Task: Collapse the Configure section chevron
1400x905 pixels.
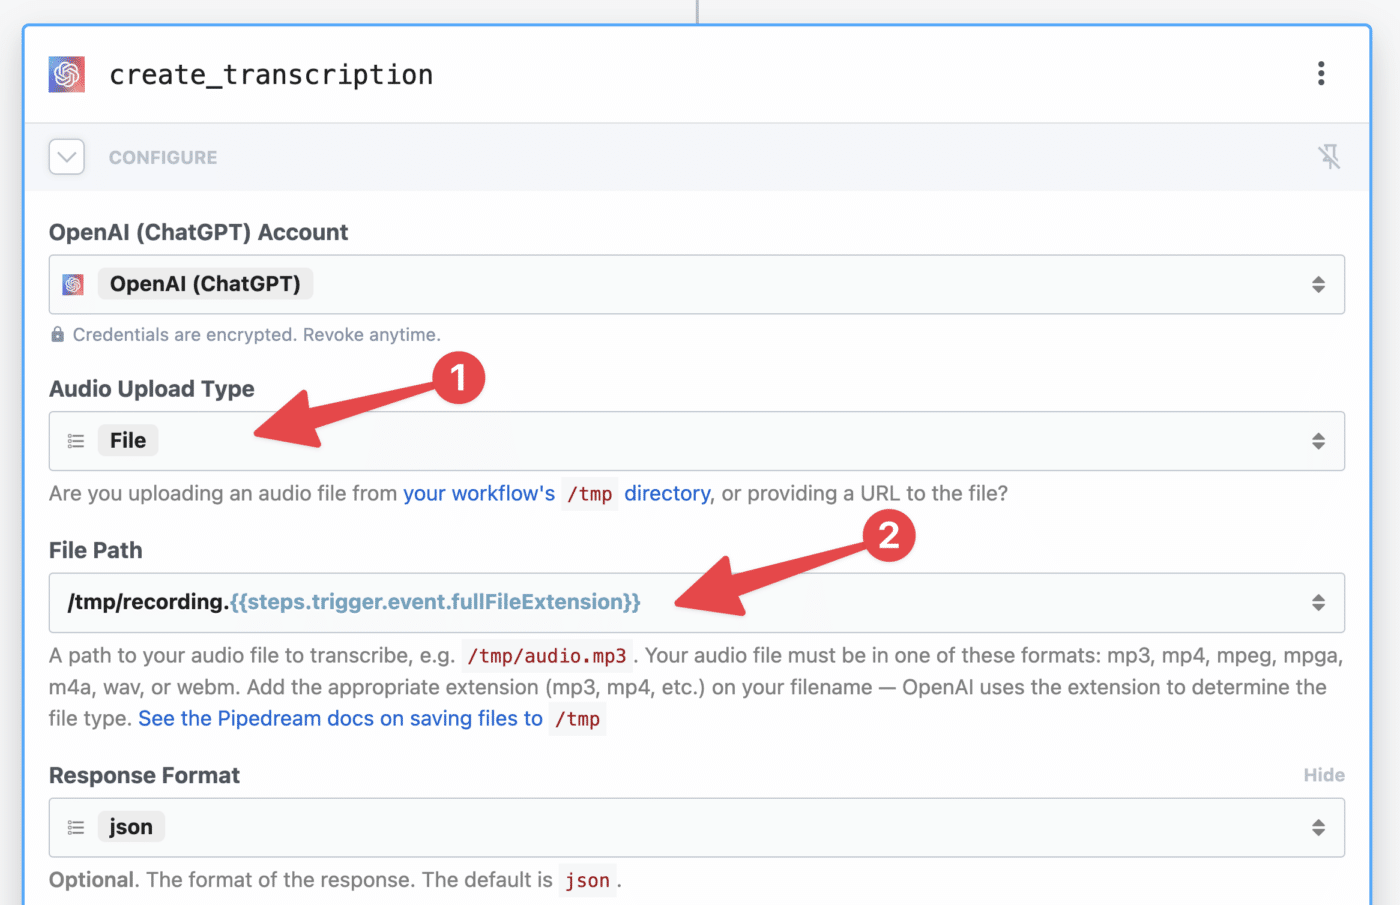Action: (x=67, y=157)
